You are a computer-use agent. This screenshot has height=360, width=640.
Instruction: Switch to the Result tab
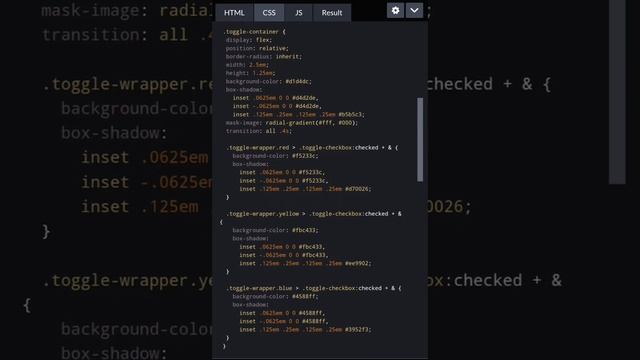(331, 13)
